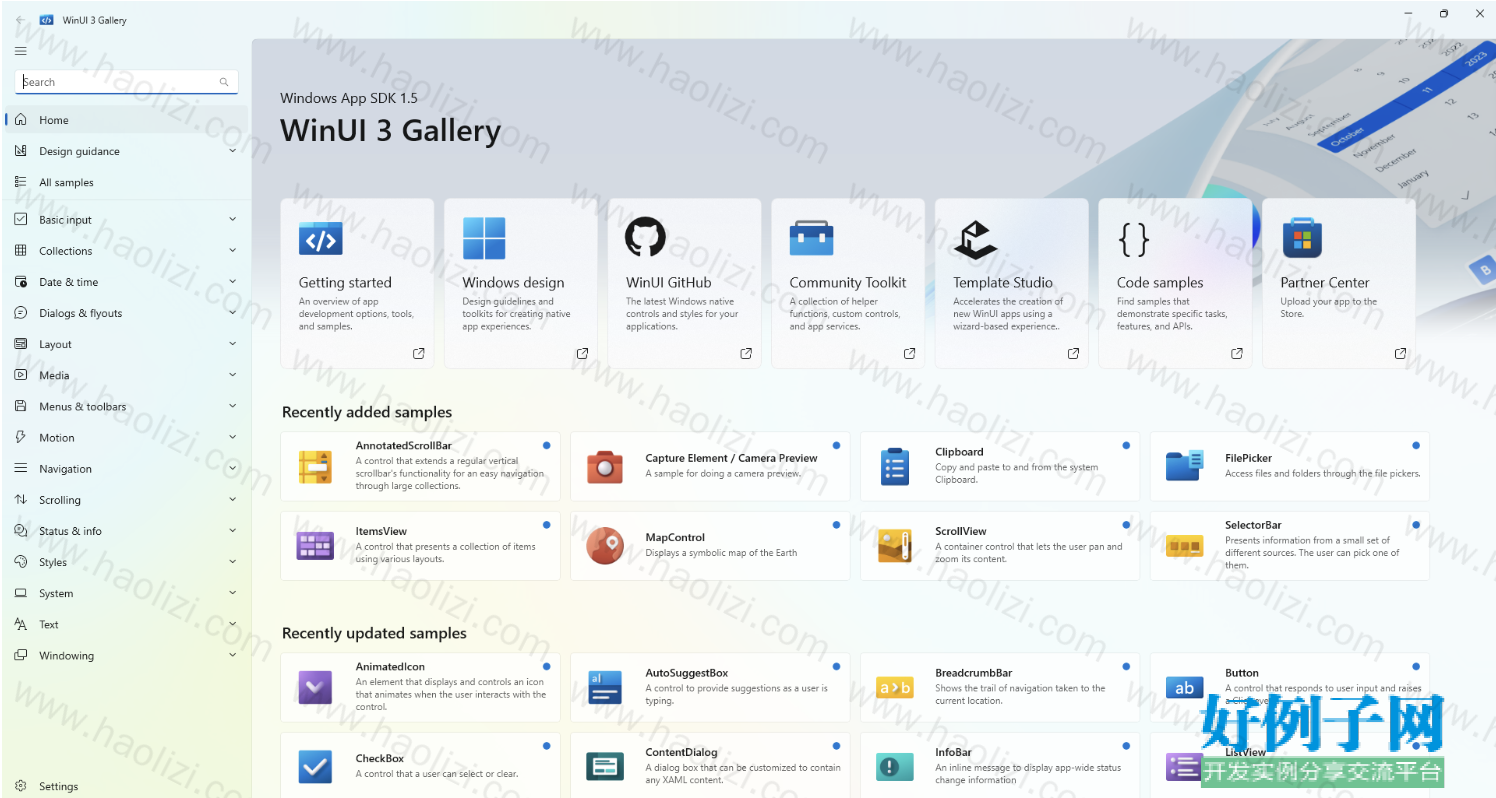Select the Status & info category
The height and width of the screenshot is (798, 1496).
[126, 531]
